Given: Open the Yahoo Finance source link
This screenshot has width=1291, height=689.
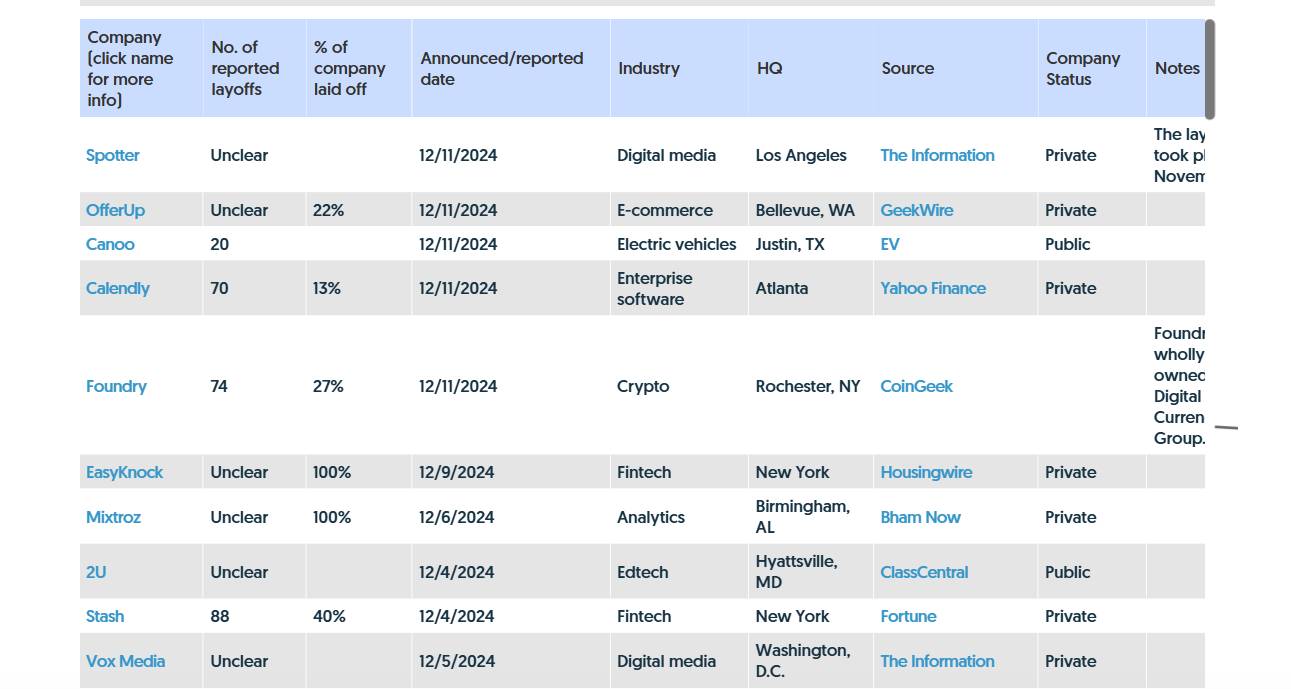Looking at the screenshot, I should pos(933,288).
